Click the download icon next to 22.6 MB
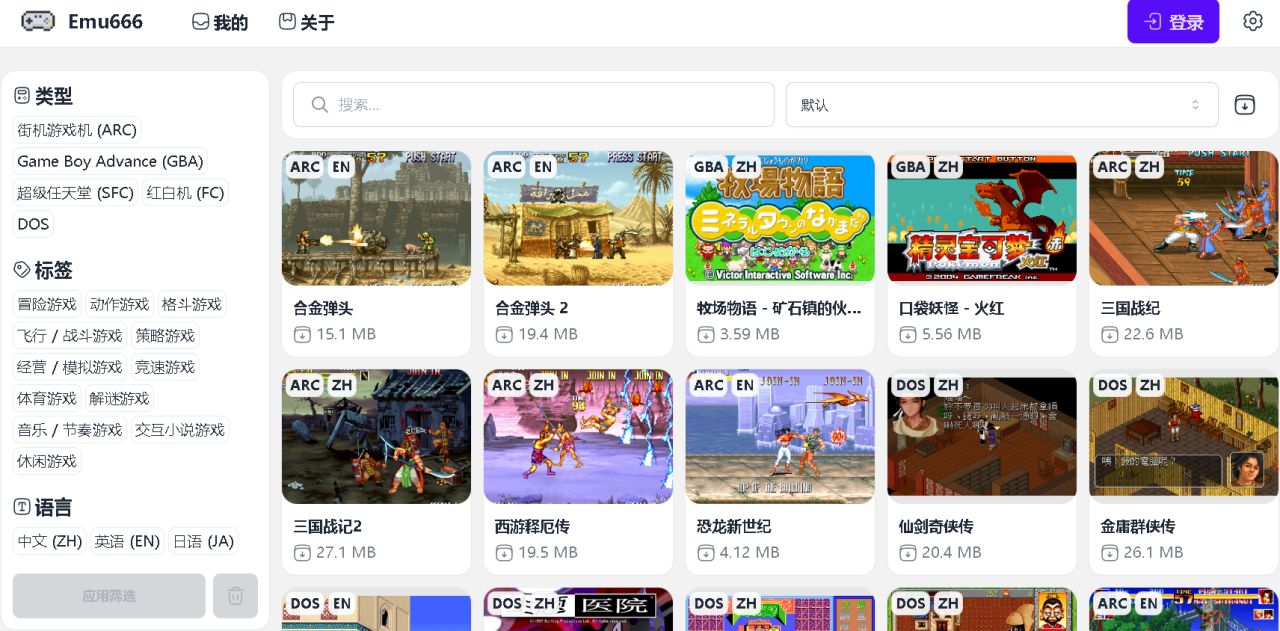Screen dimensions: 1280x631 point(1110,335)
